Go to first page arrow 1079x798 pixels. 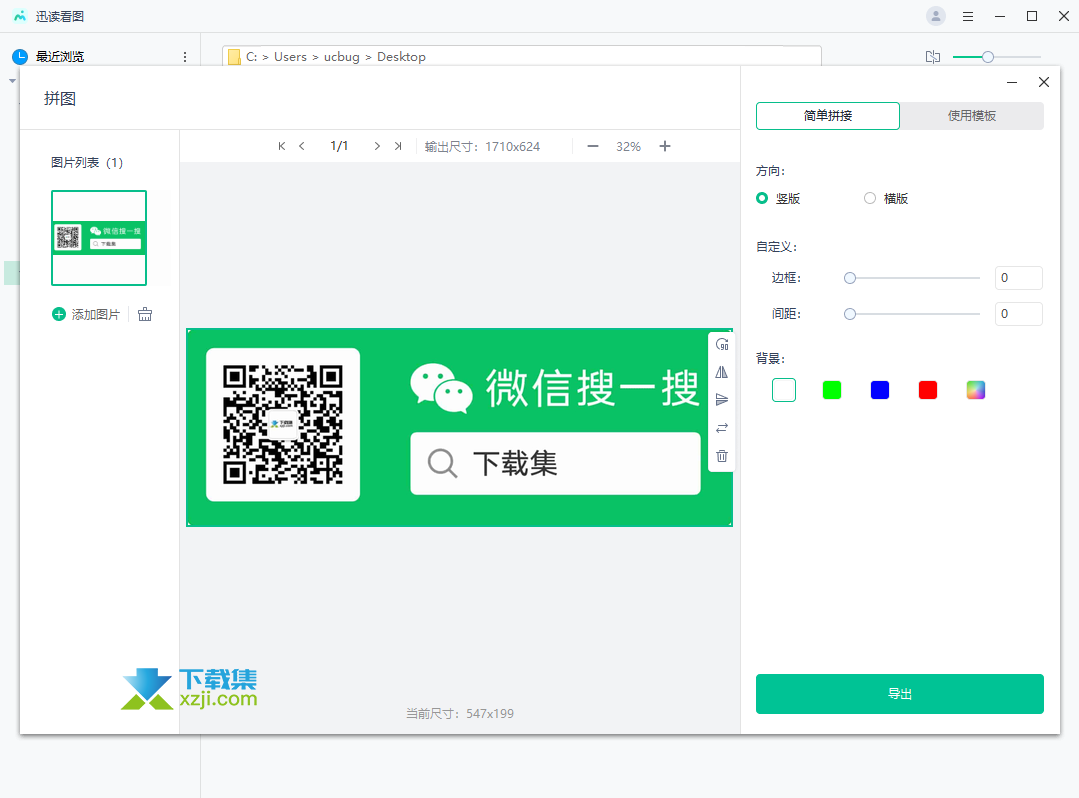pos(281,146)
